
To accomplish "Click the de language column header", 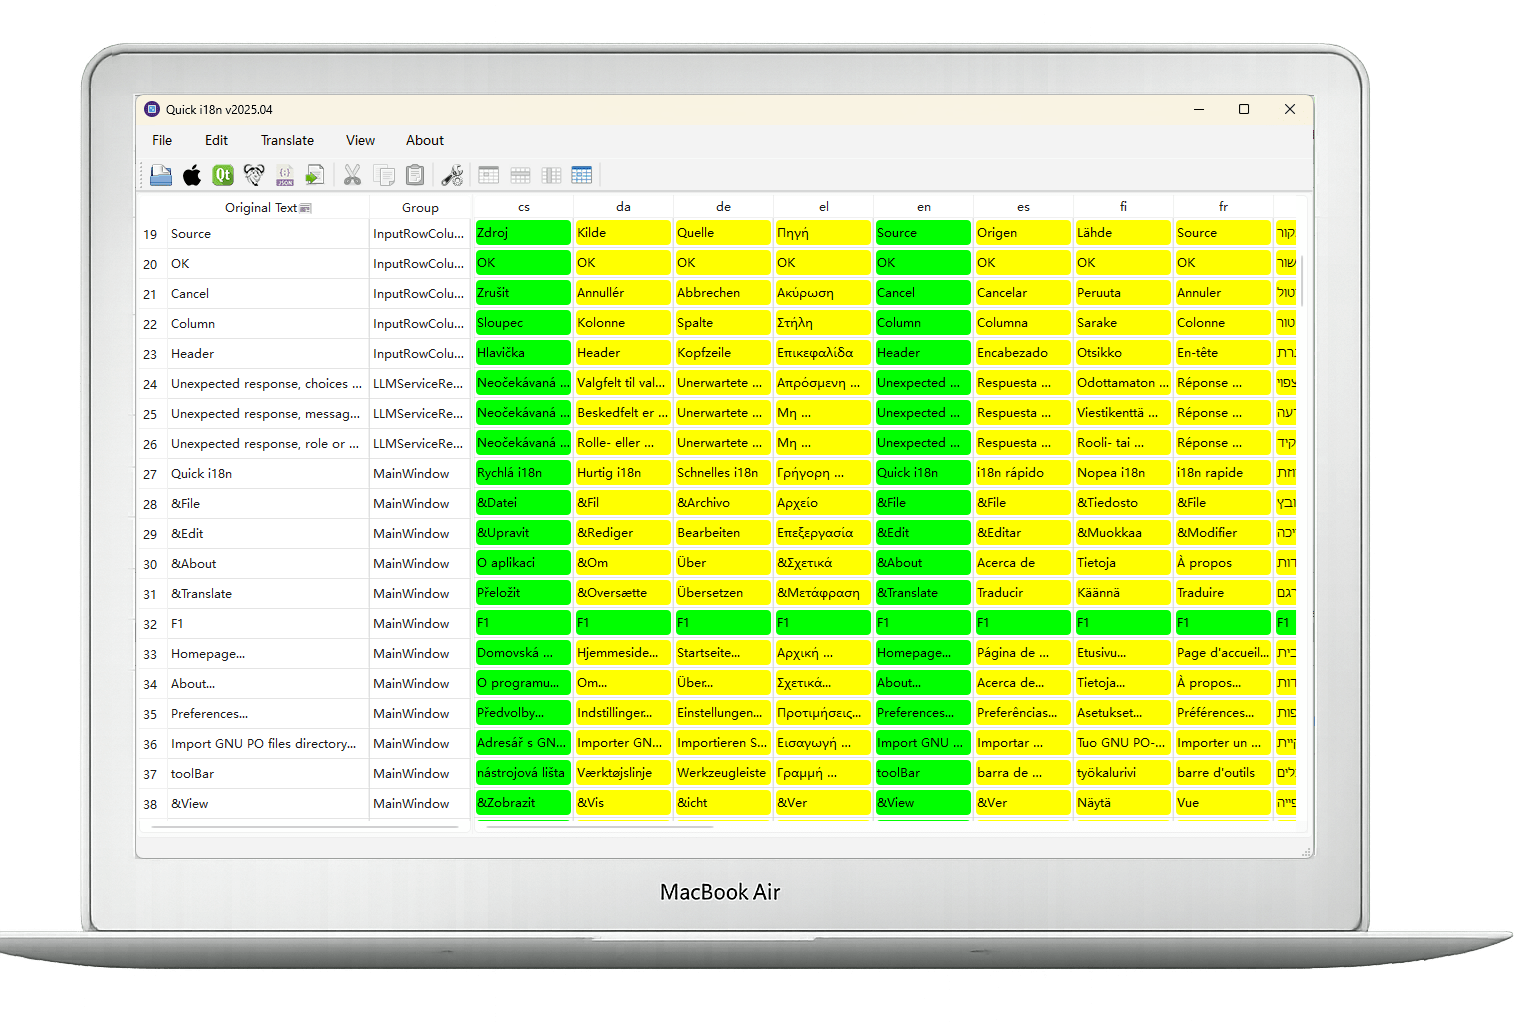I will click(x=724, y=207).
